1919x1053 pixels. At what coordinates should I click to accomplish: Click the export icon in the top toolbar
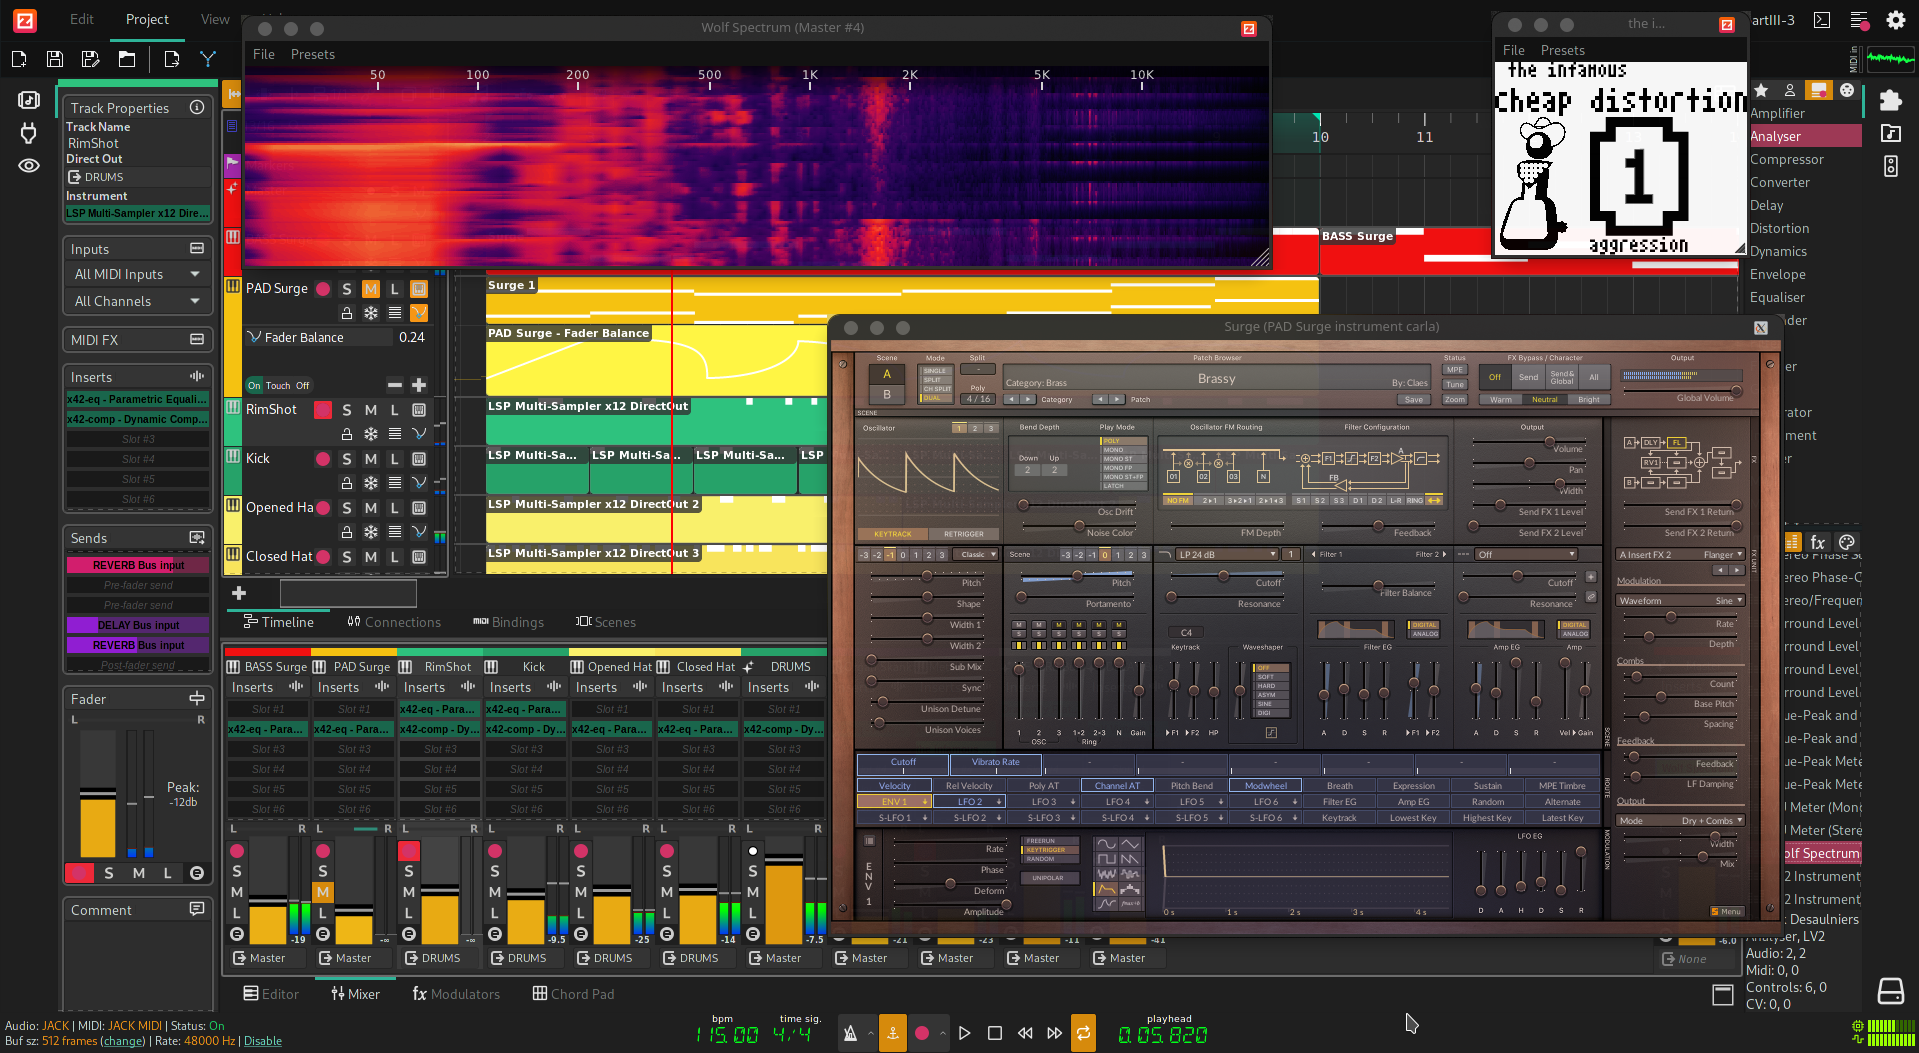click(x=171, y=59)
